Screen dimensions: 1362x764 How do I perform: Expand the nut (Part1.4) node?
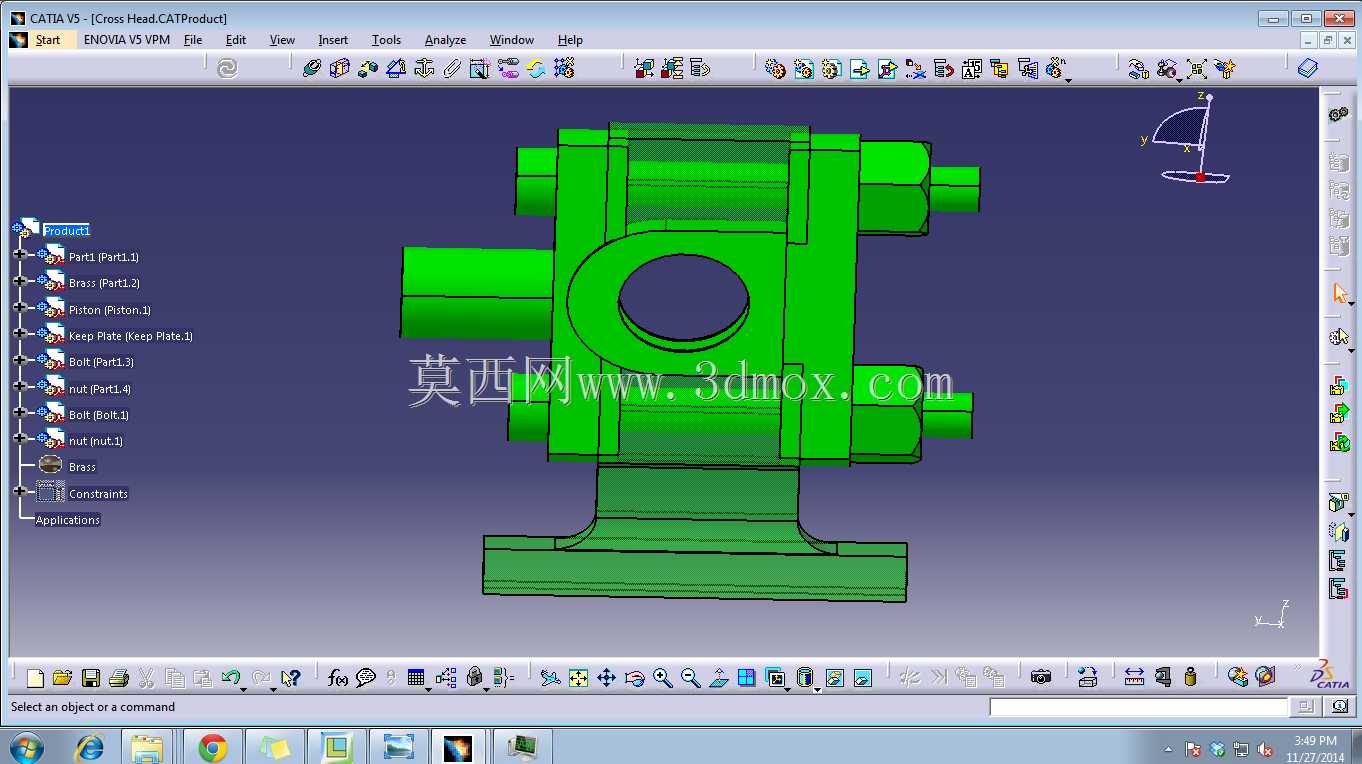tap(19, 386)
